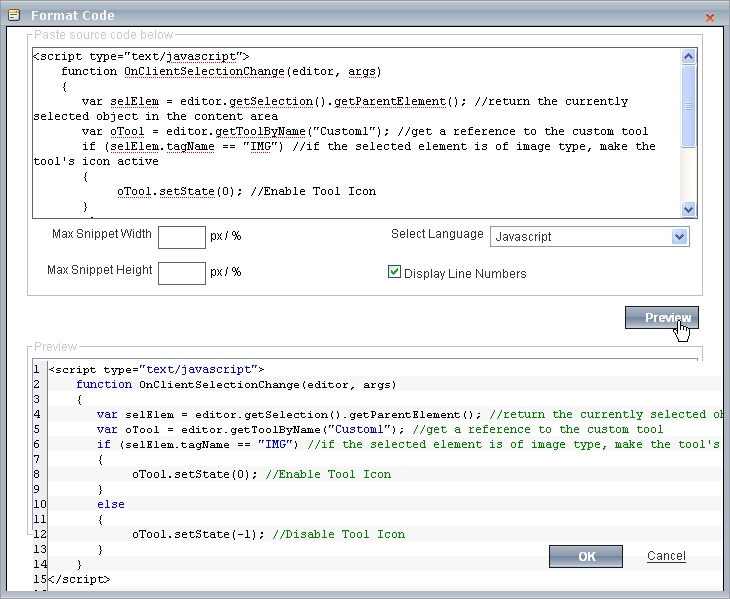
Task: Focus the Max Snippet Width field
Action: (x=182, y=237)
